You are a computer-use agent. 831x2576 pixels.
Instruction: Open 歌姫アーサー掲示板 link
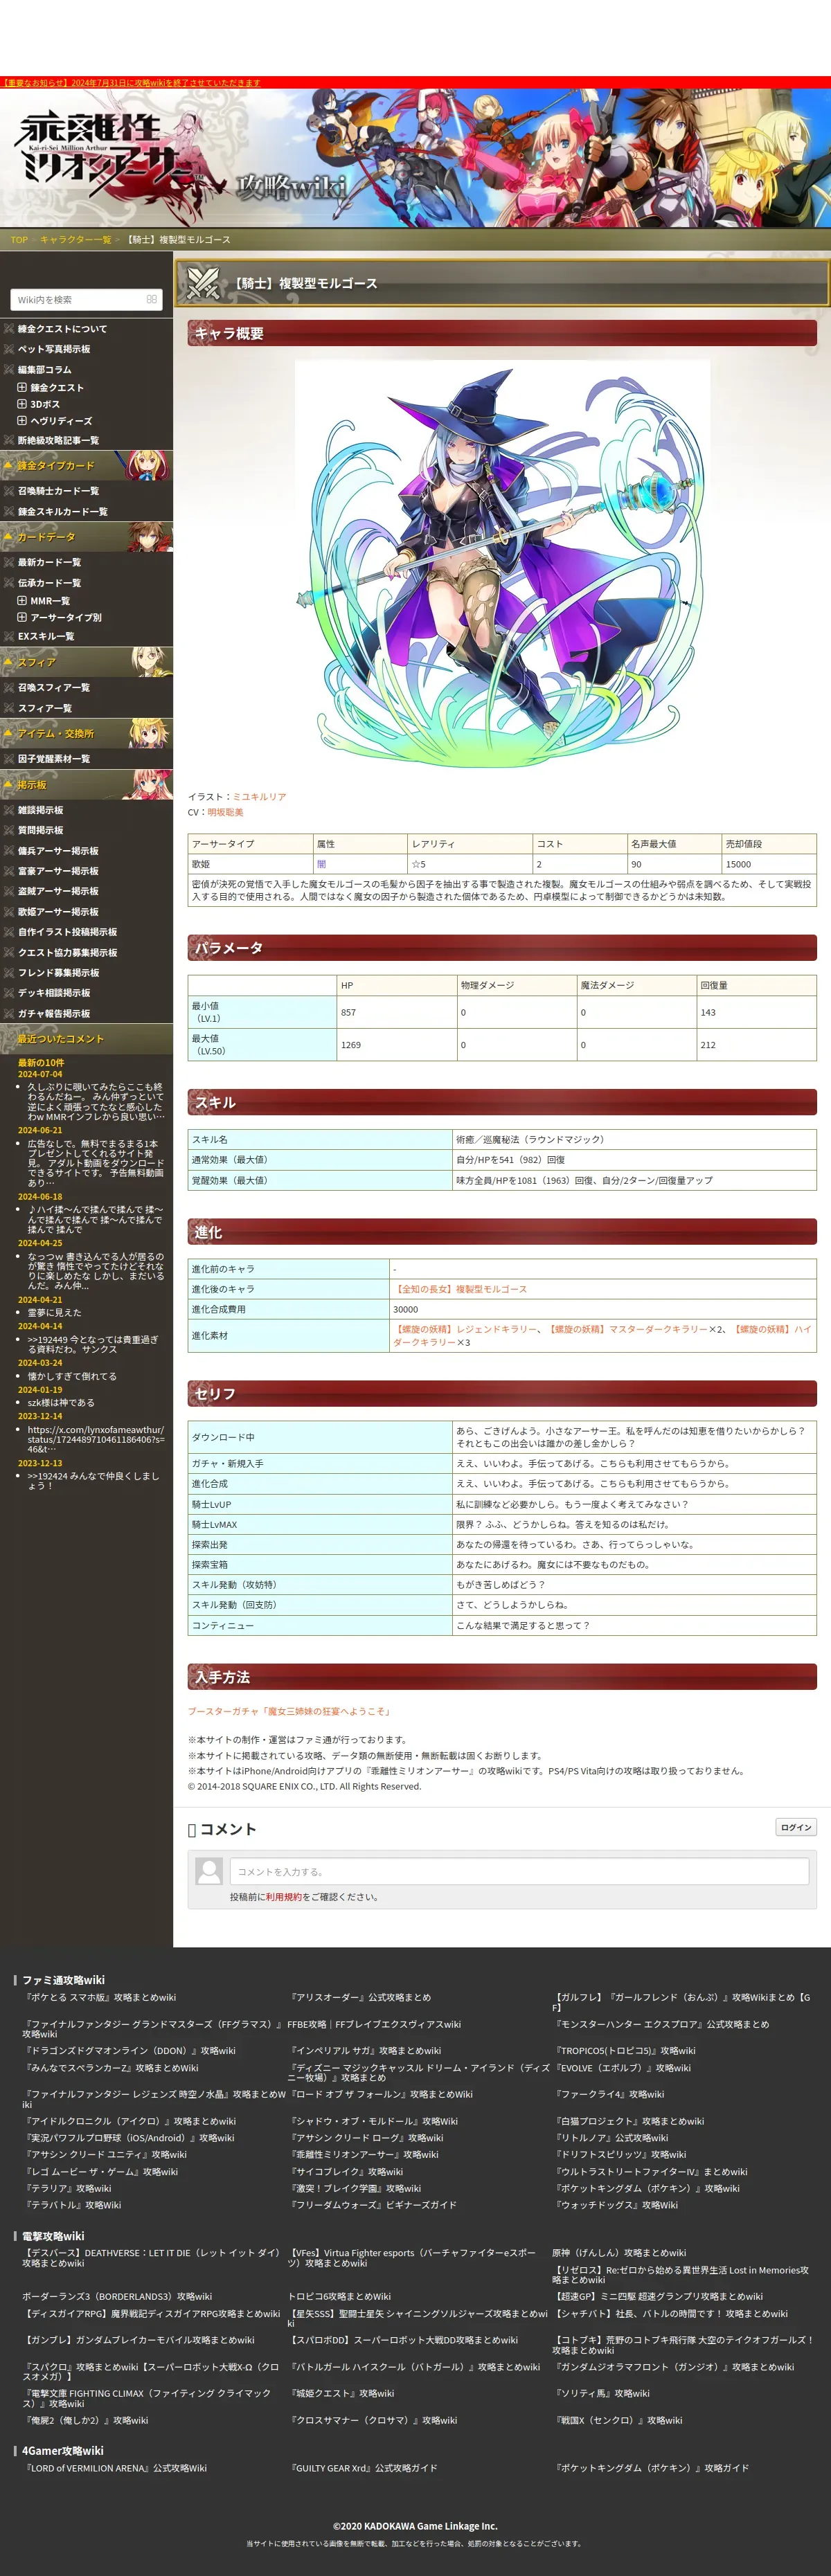pos(58,911)
